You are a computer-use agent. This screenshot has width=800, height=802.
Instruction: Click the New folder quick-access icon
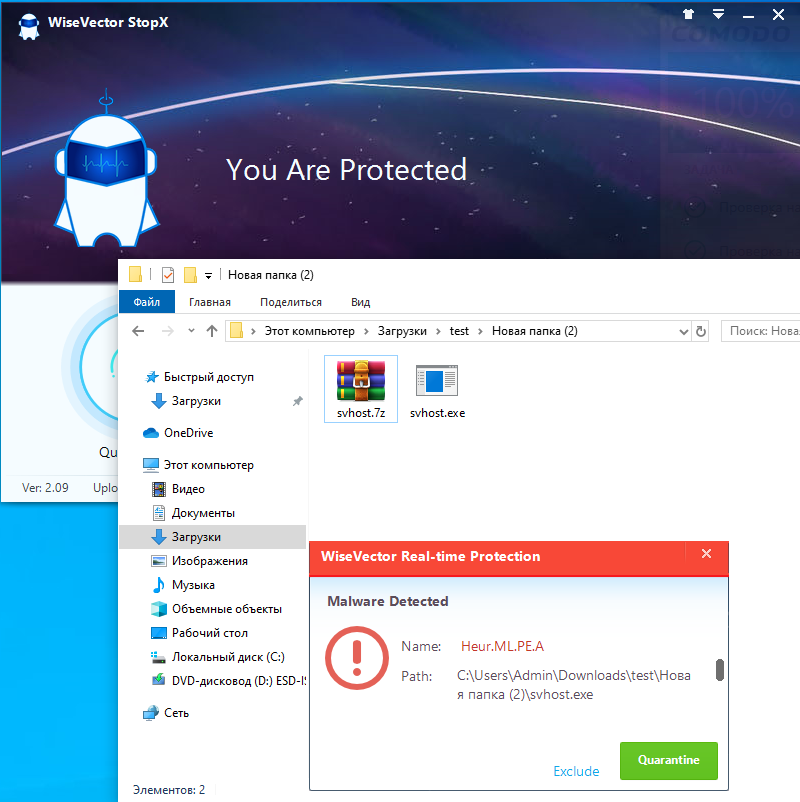pyautogui.click(x=190, y=275)
